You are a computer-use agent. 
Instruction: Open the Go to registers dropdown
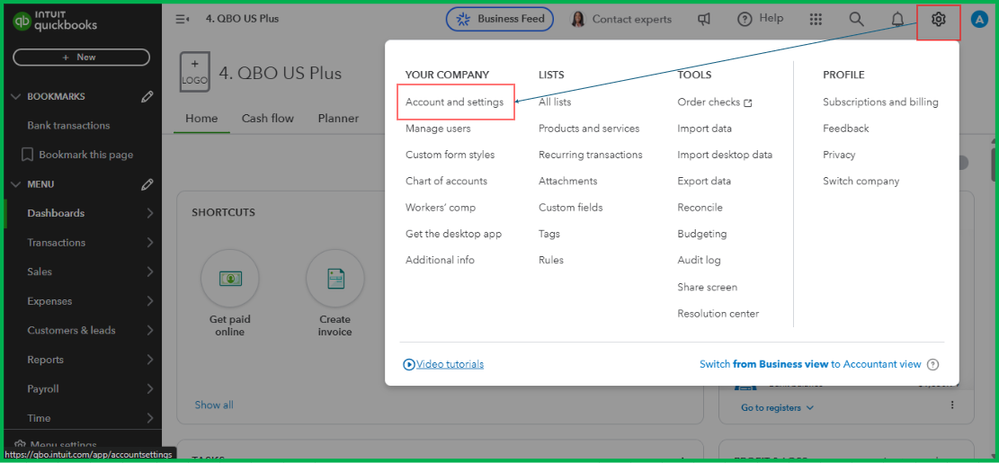[777, 407]
